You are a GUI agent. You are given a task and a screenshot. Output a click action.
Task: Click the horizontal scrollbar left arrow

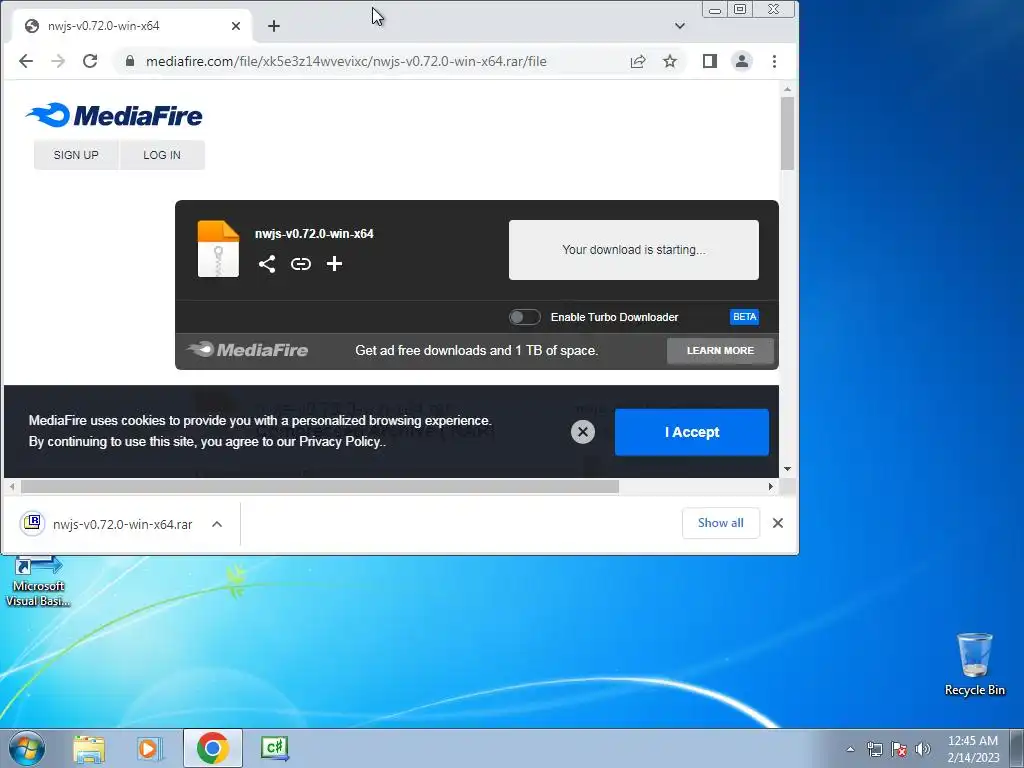point(12,487)
